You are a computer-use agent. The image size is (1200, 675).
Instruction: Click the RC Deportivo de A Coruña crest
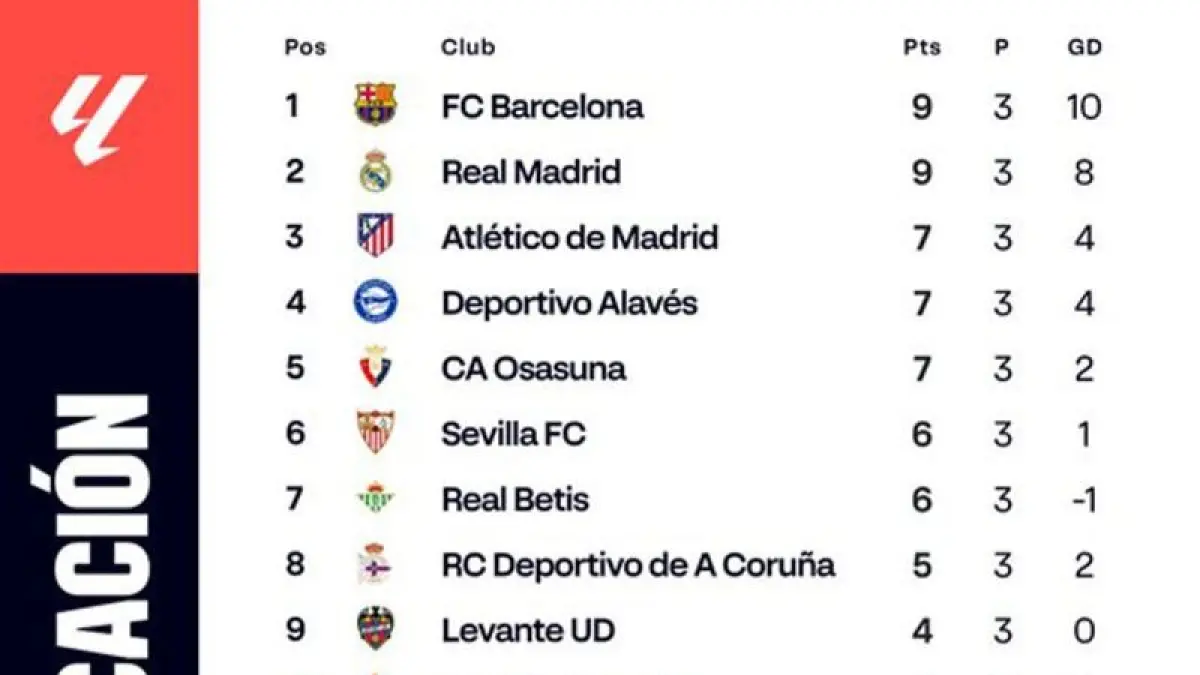coord(376,565)
